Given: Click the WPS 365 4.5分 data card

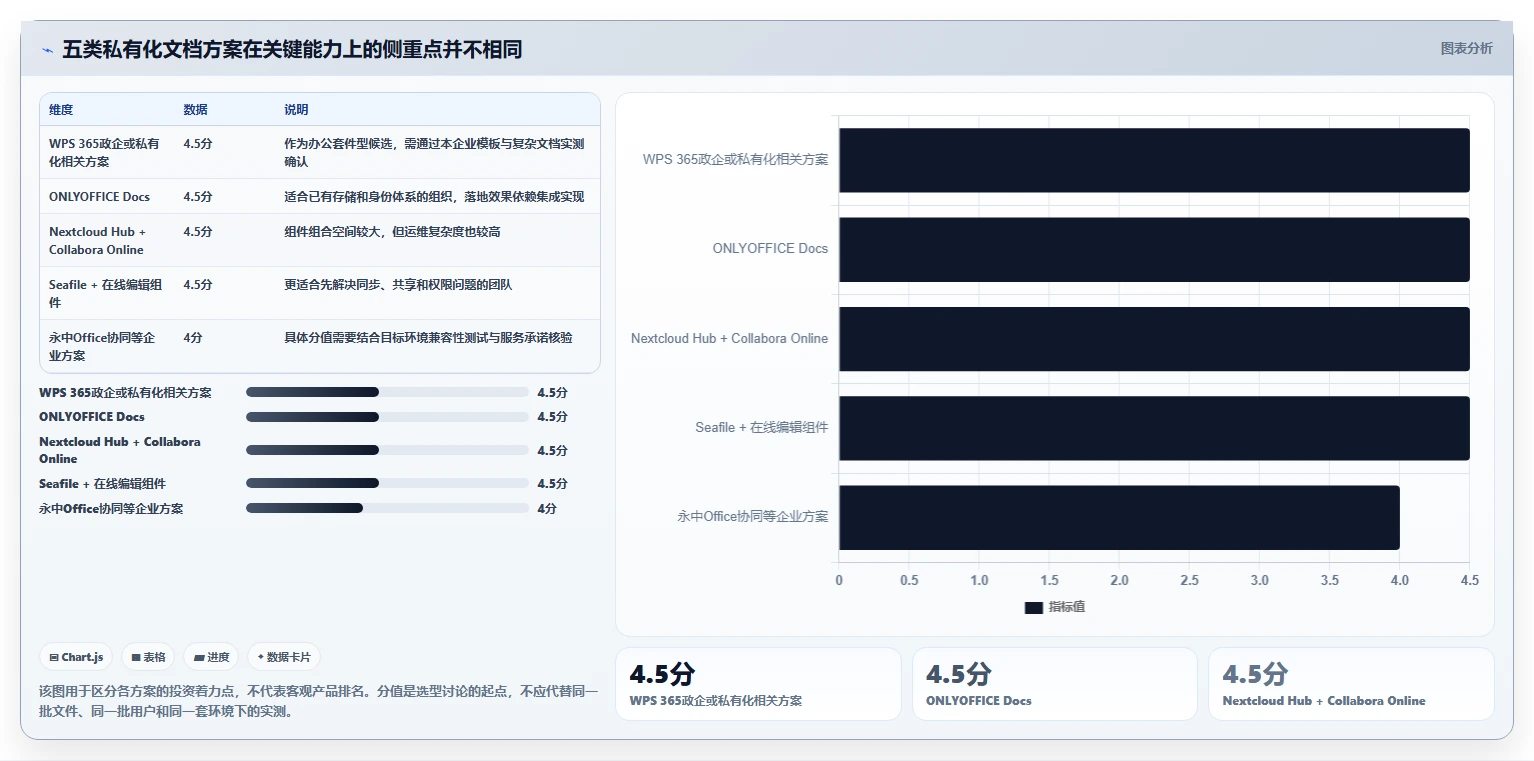Looking at the screenshot, I should (x=757, y=684).
